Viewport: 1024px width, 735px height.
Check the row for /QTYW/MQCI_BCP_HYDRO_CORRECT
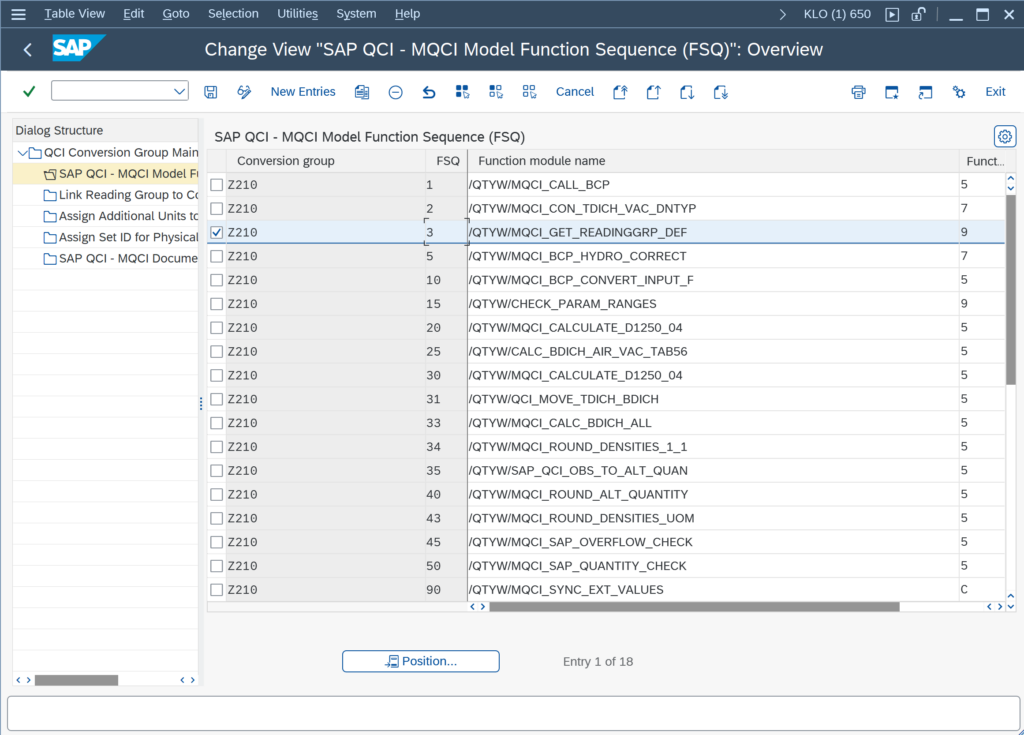(217, 256)
